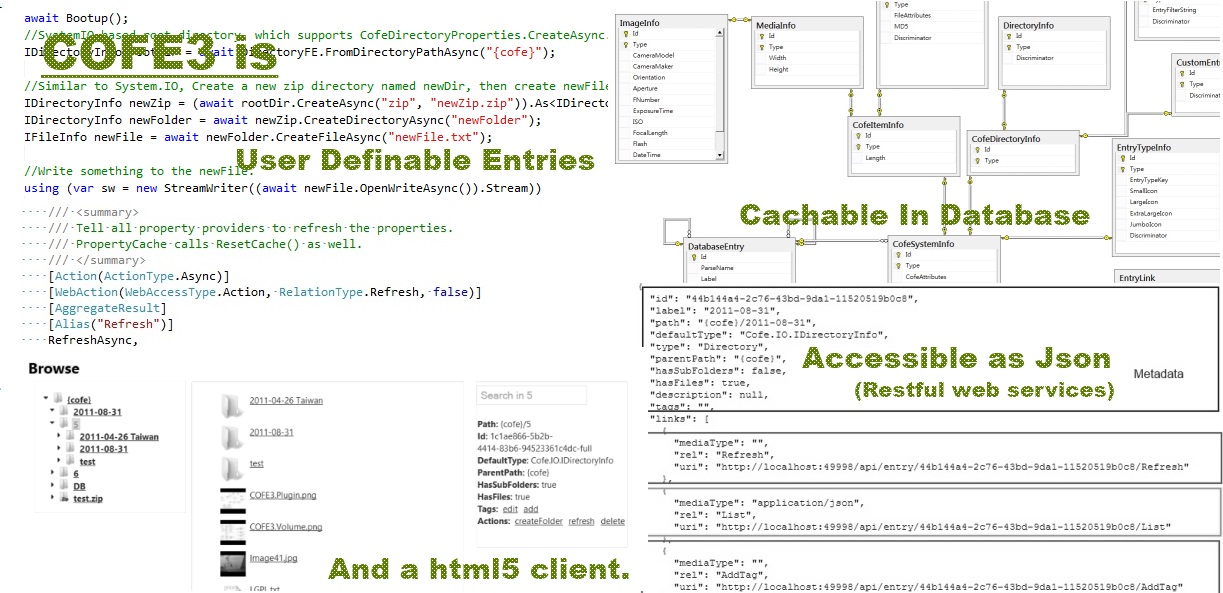Open the Image41.jpg thumbnail
1223x593 pixels.
(233, 564)
